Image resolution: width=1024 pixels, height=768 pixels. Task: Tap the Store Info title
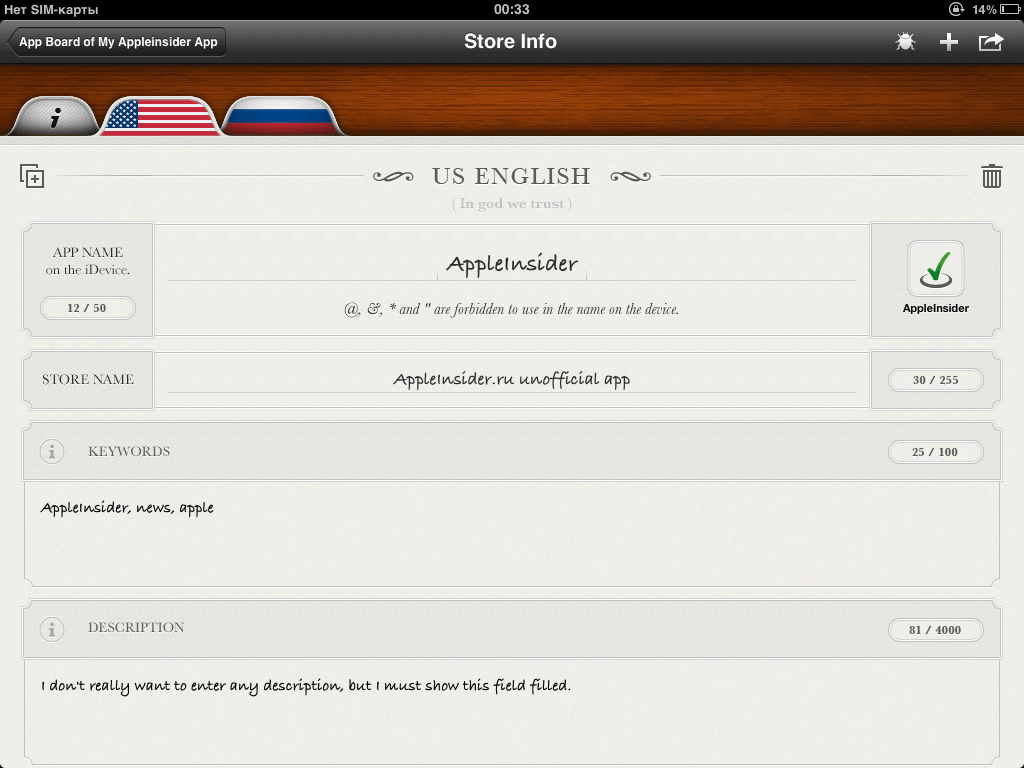pyautogui.click(x=510, y=41)
